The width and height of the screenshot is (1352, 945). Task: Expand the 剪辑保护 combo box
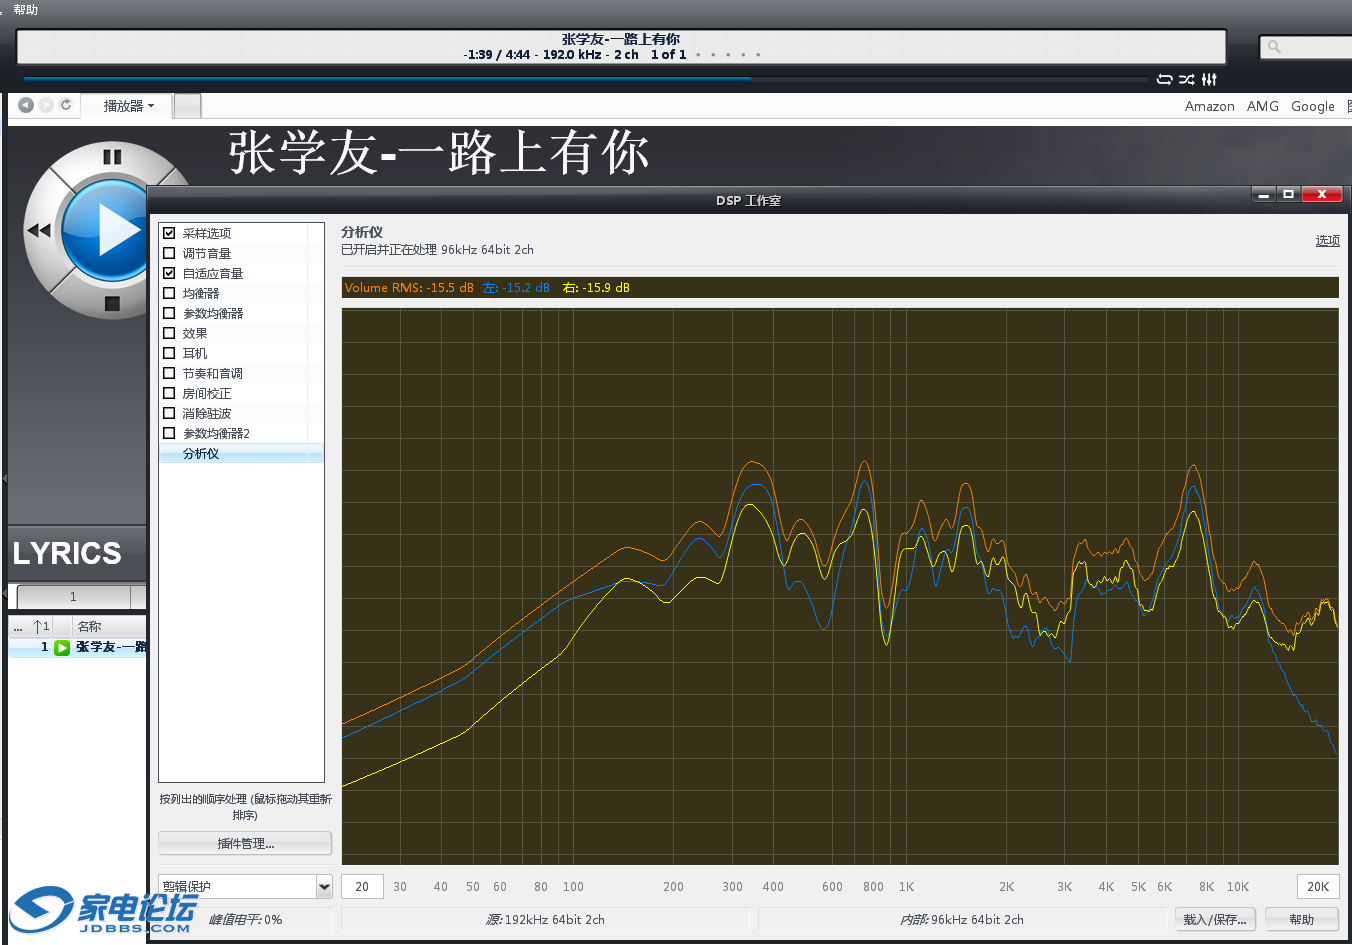pyautogui.click(x=324, y=887)
